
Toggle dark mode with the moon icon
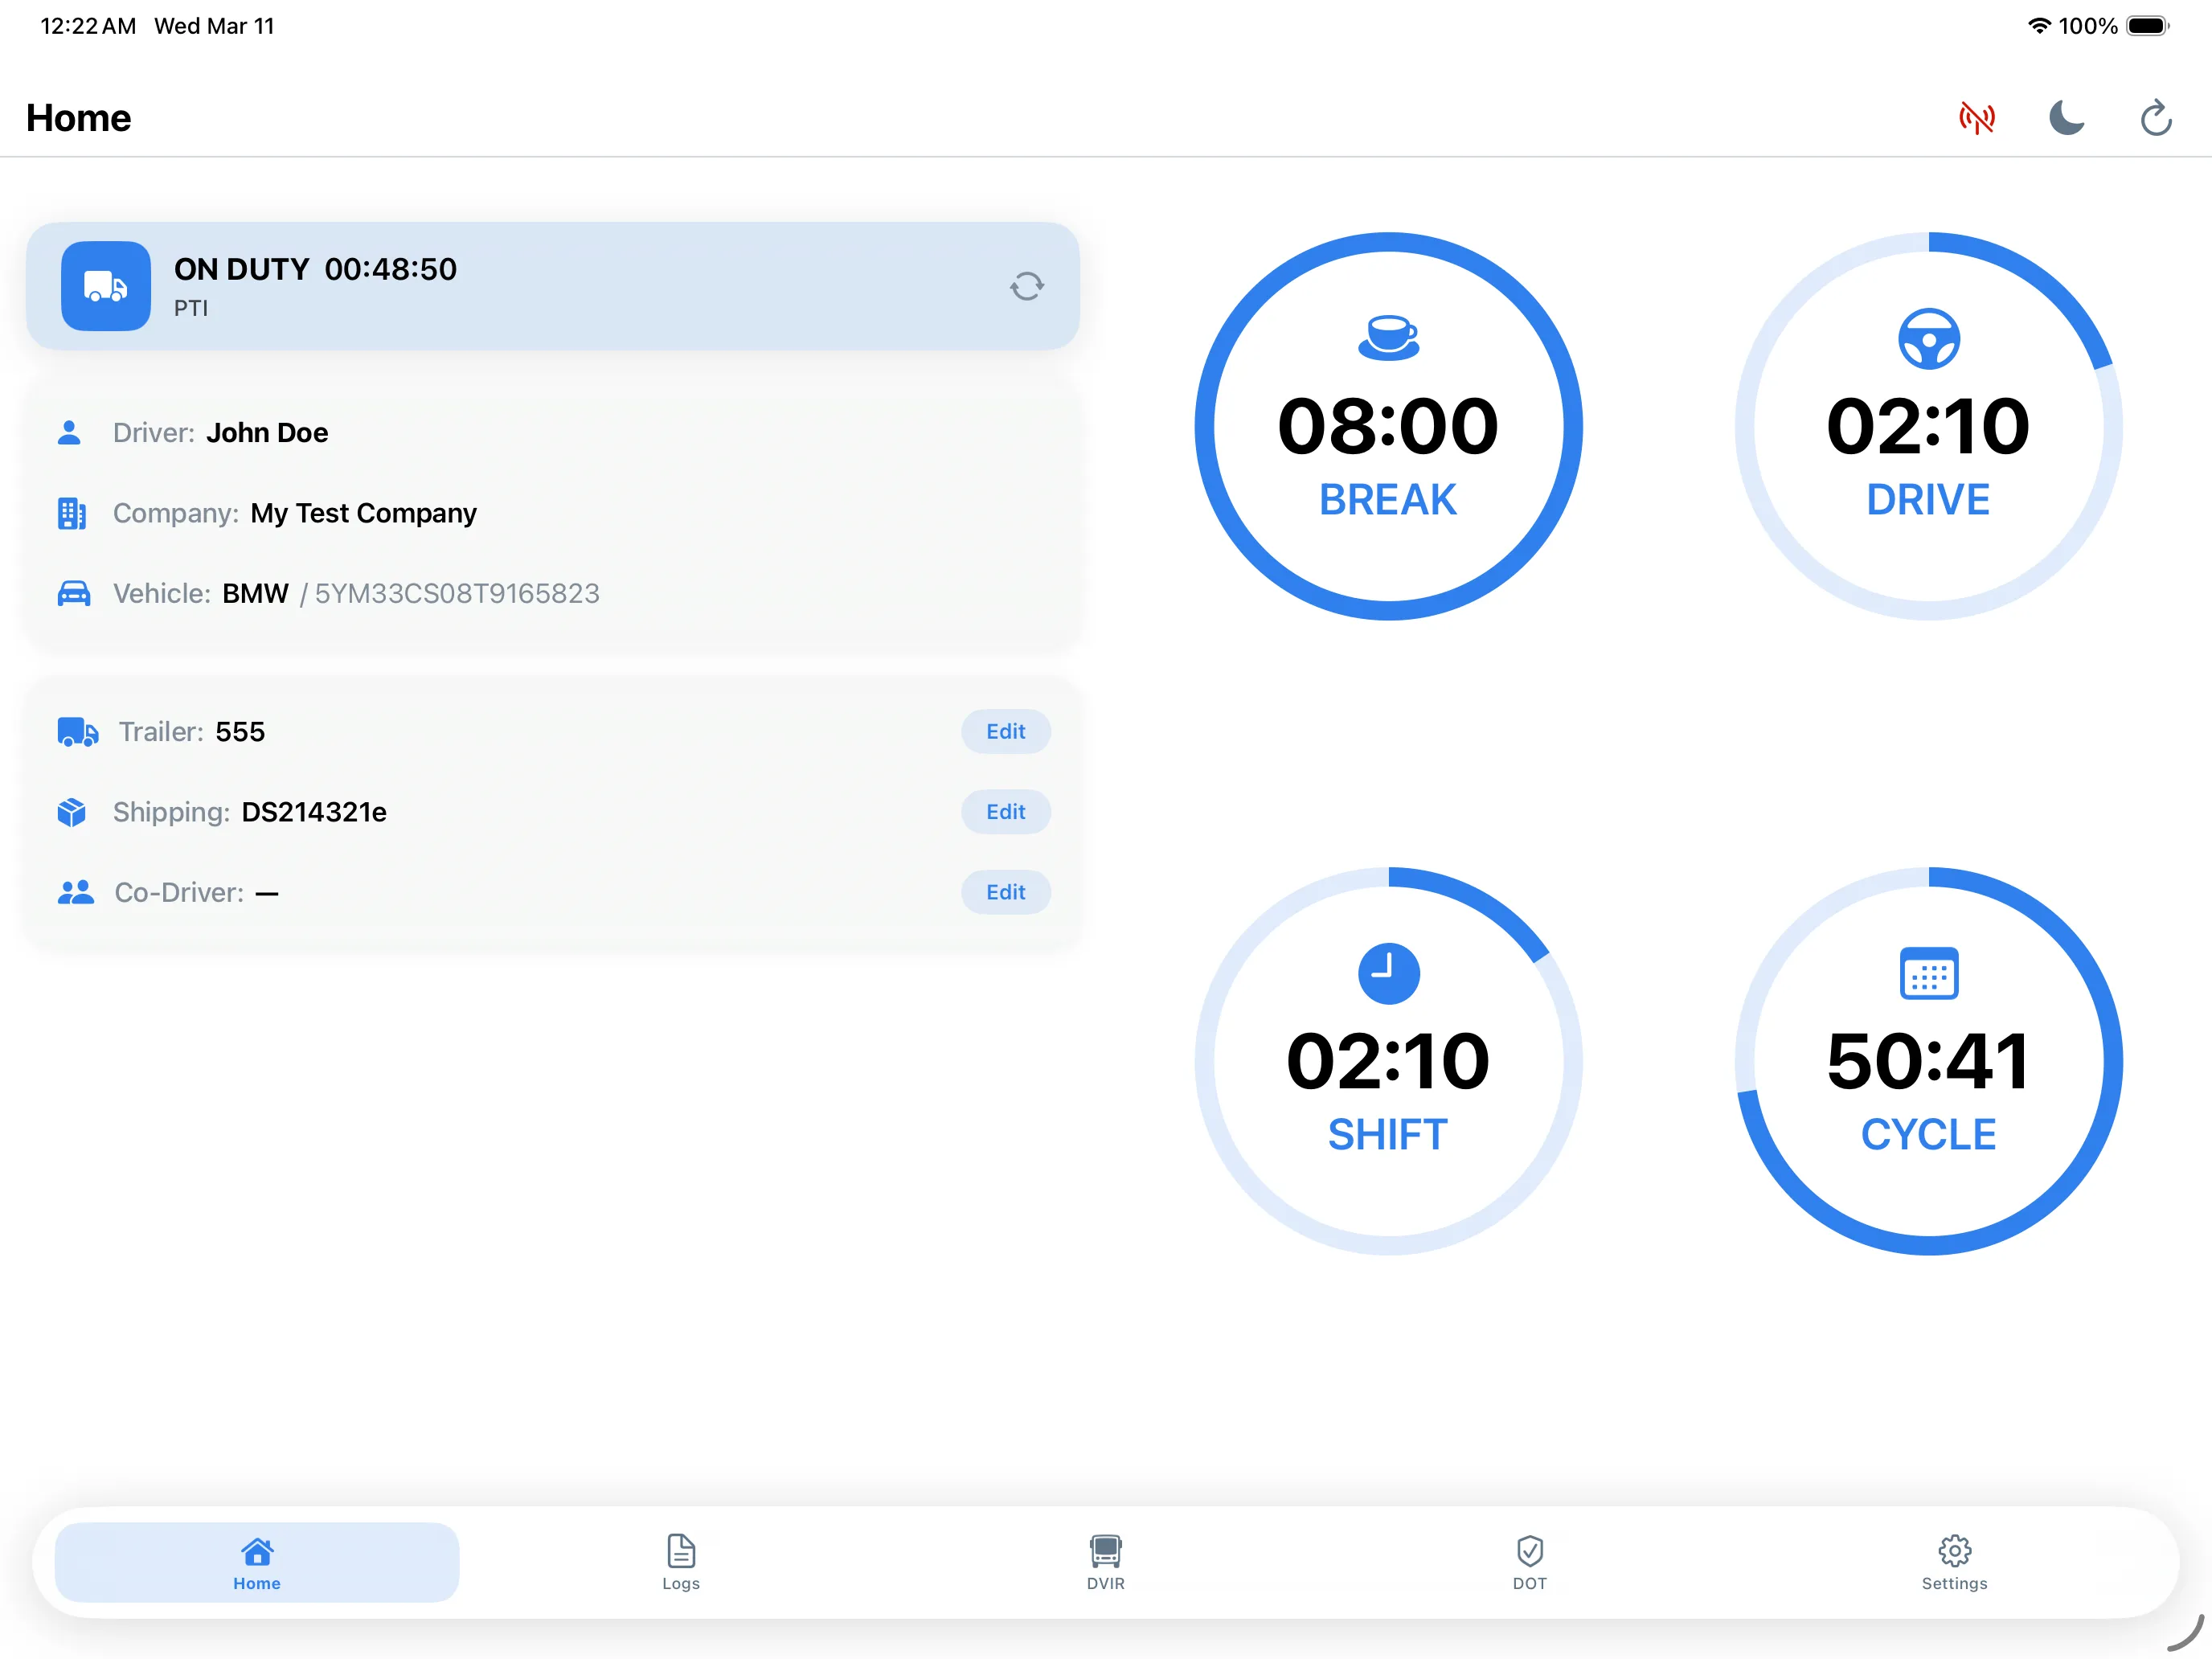click(2066, 117)
